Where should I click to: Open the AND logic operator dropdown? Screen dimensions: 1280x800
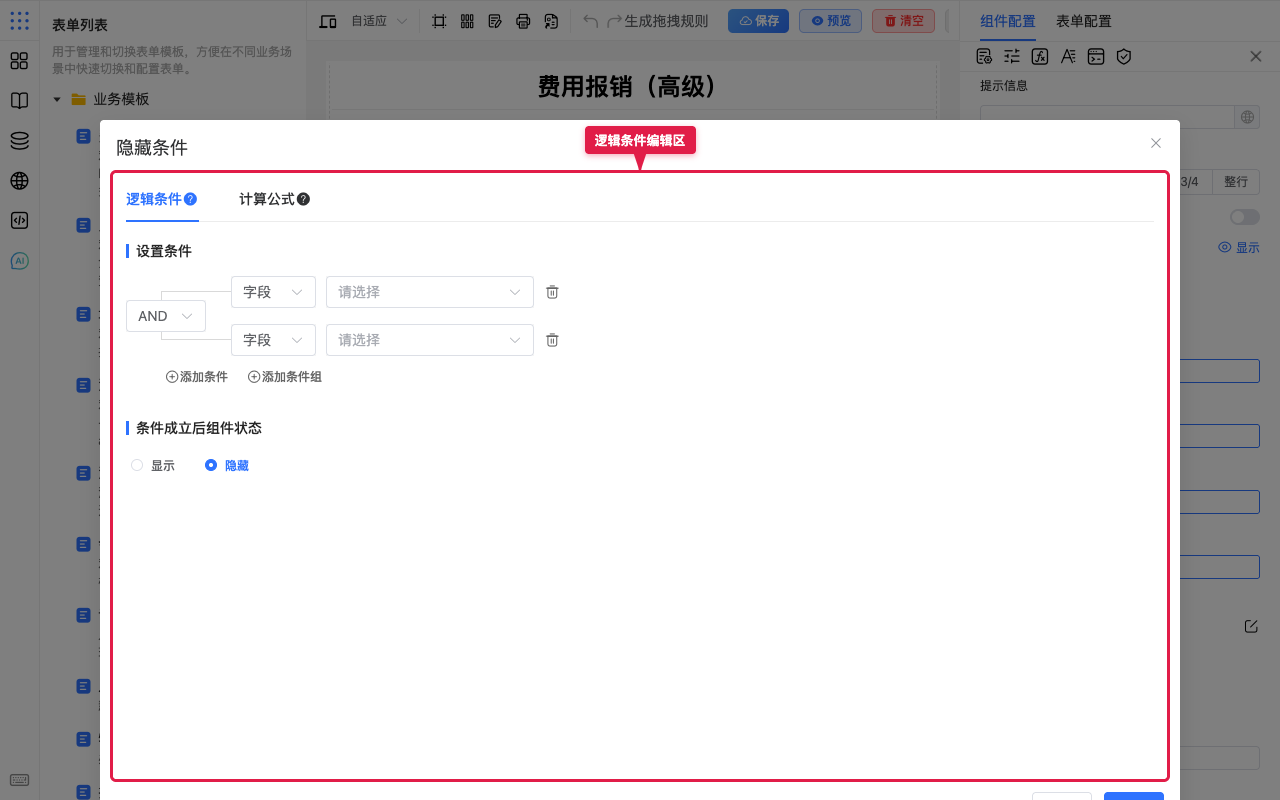166,316
